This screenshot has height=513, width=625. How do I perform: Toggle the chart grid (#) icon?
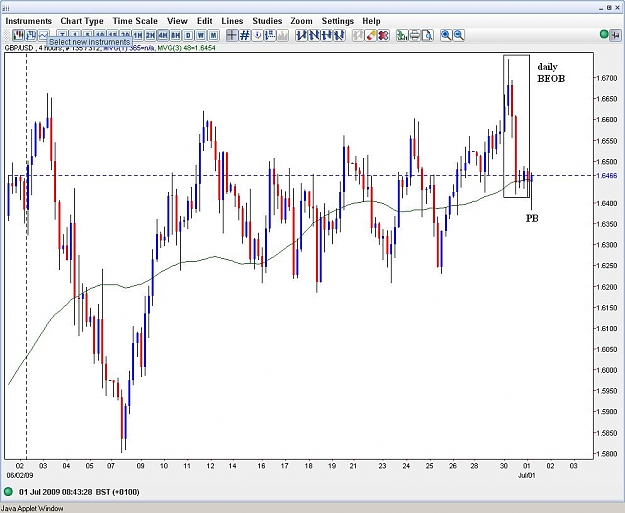245,35
